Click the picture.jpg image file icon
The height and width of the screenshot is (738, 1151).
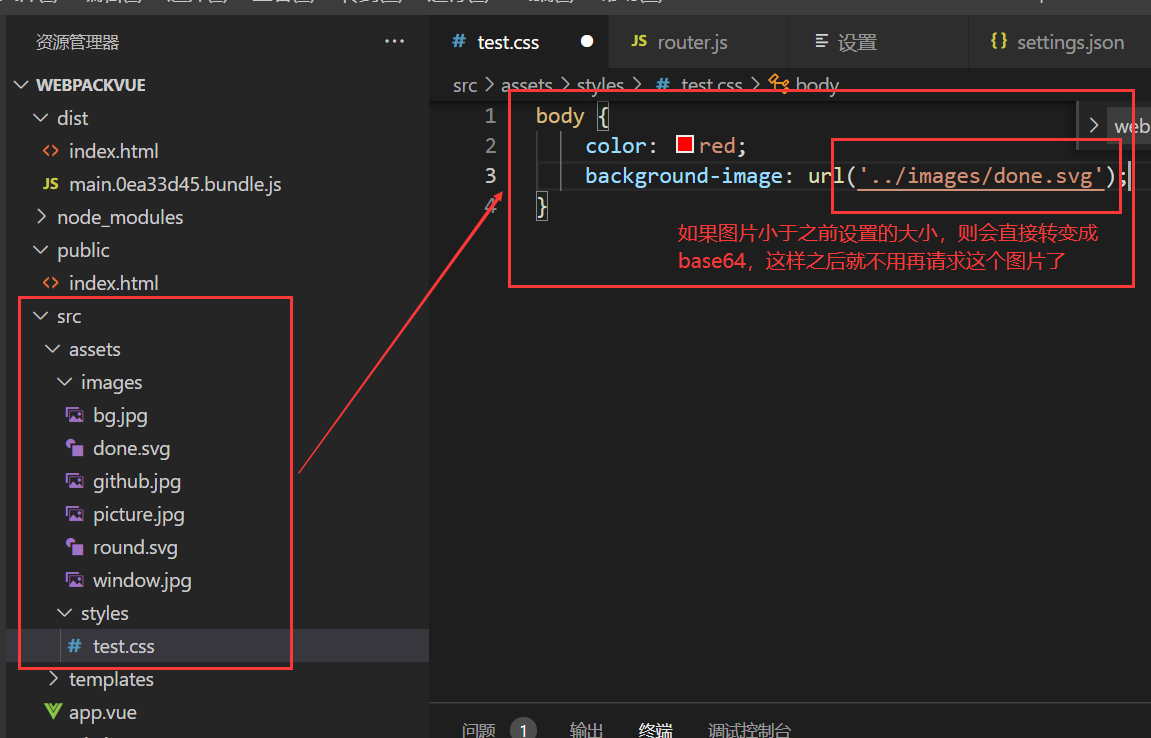(75, 514)
